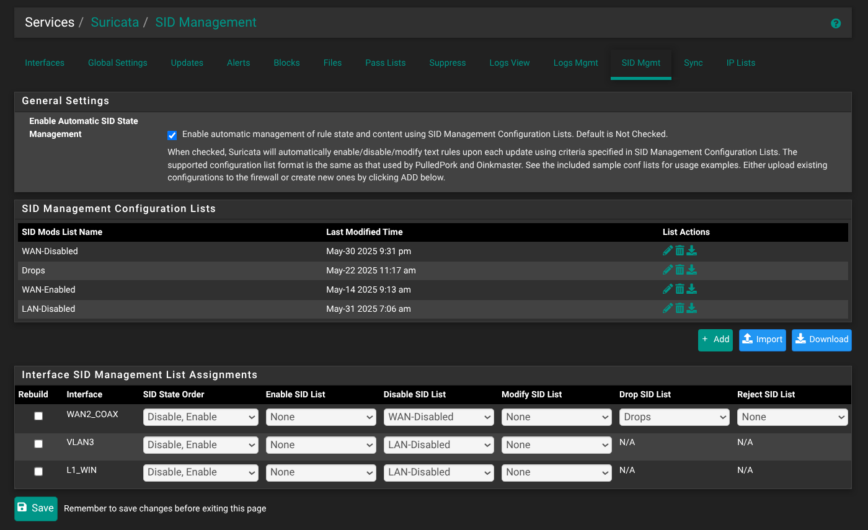Delete the WAN-Enabled list with trash icon

pos(680,289)
